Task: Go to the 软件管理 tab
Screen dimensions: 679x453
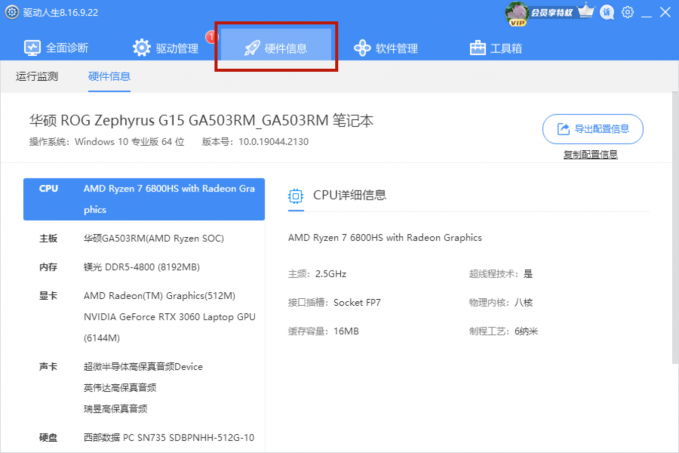Action: 386,48
